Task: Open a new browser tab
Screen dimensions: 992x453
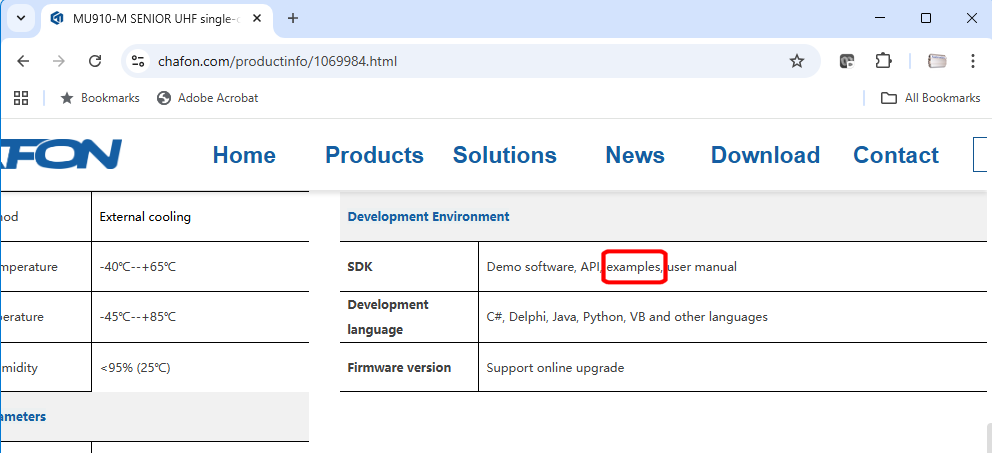Action: 292,18
